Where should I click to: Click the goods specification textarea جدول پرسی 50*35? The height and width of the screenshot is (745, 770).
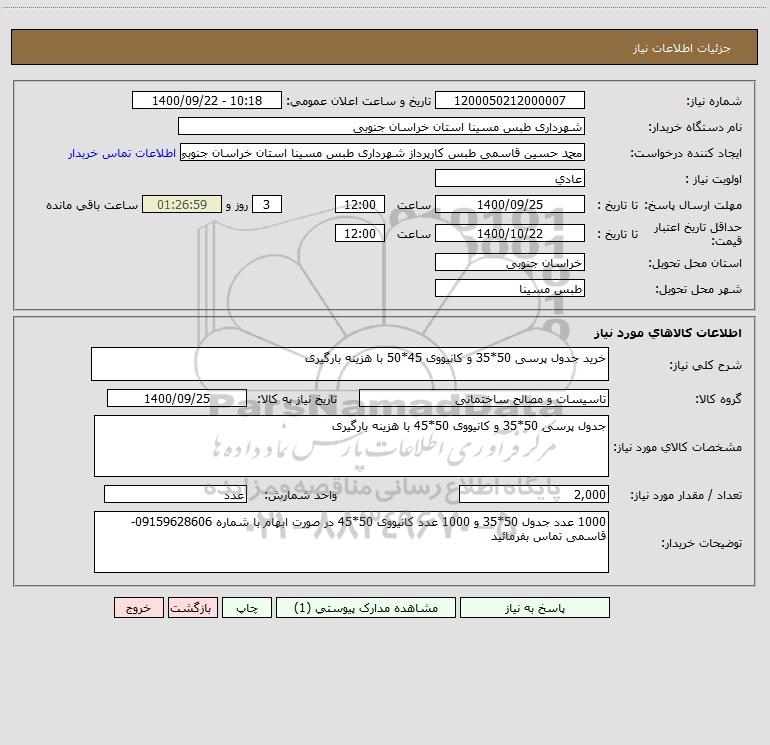[x=351, y=446]
